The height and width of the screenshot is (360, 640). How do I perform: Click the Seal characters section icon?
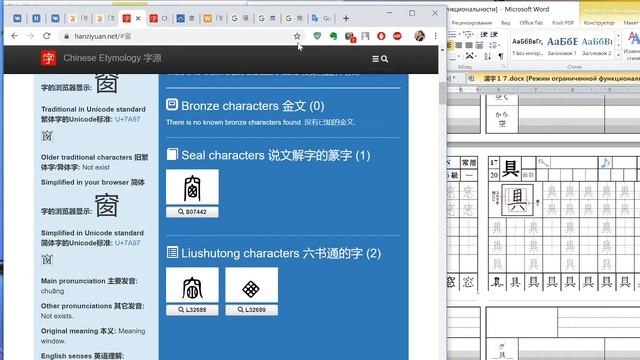(x=172, y=154)
